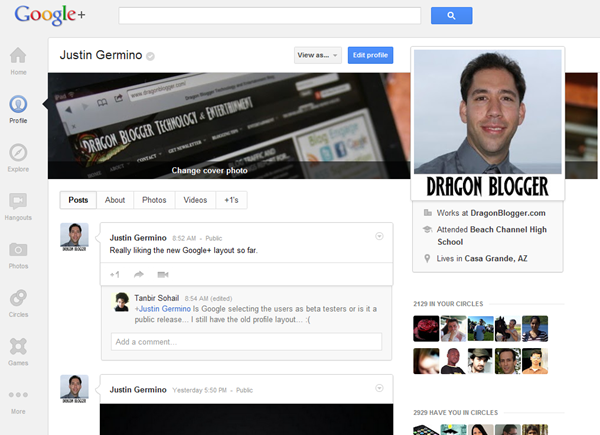Image resolution: width=600 pixels, height=435 pixels.
Task: Switch to the Photos tab
Action: (154, 200)
